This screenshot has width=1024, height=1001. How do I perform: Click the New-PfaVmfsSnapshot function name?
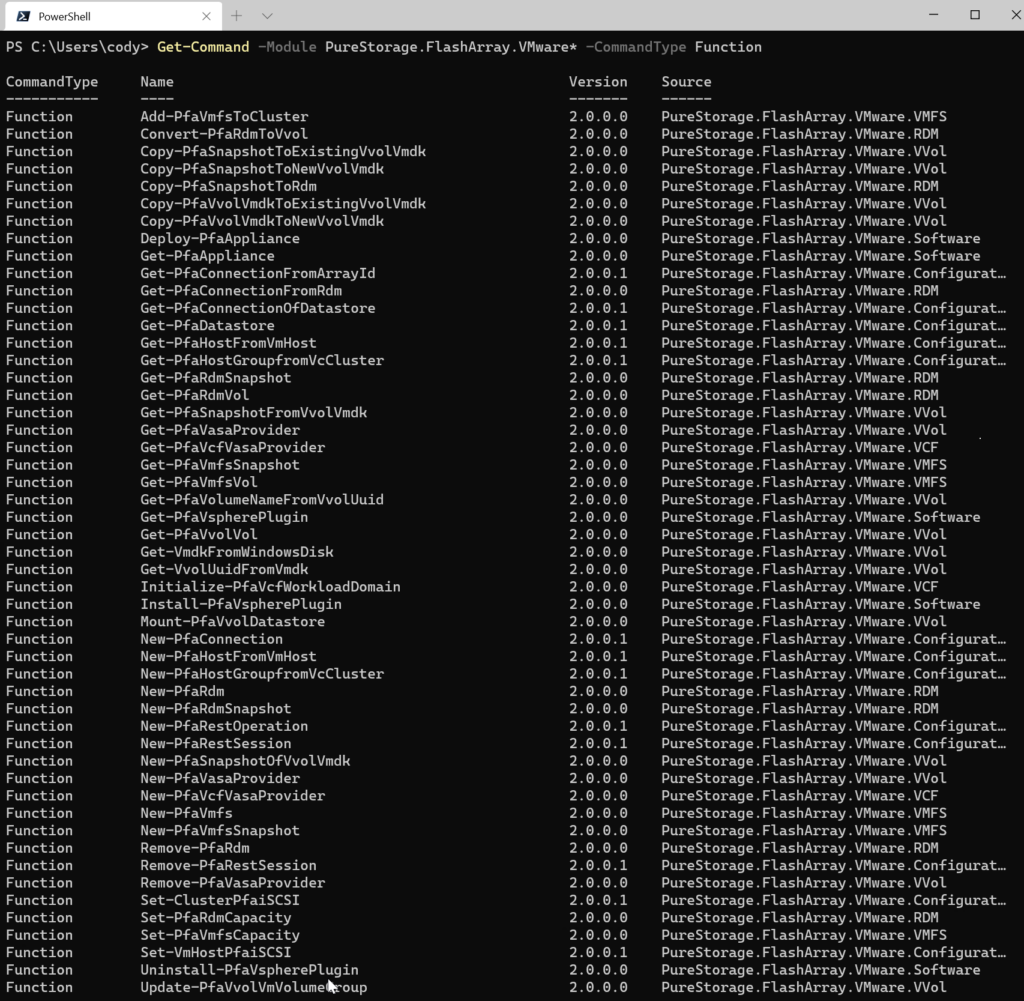pos(220,831)
